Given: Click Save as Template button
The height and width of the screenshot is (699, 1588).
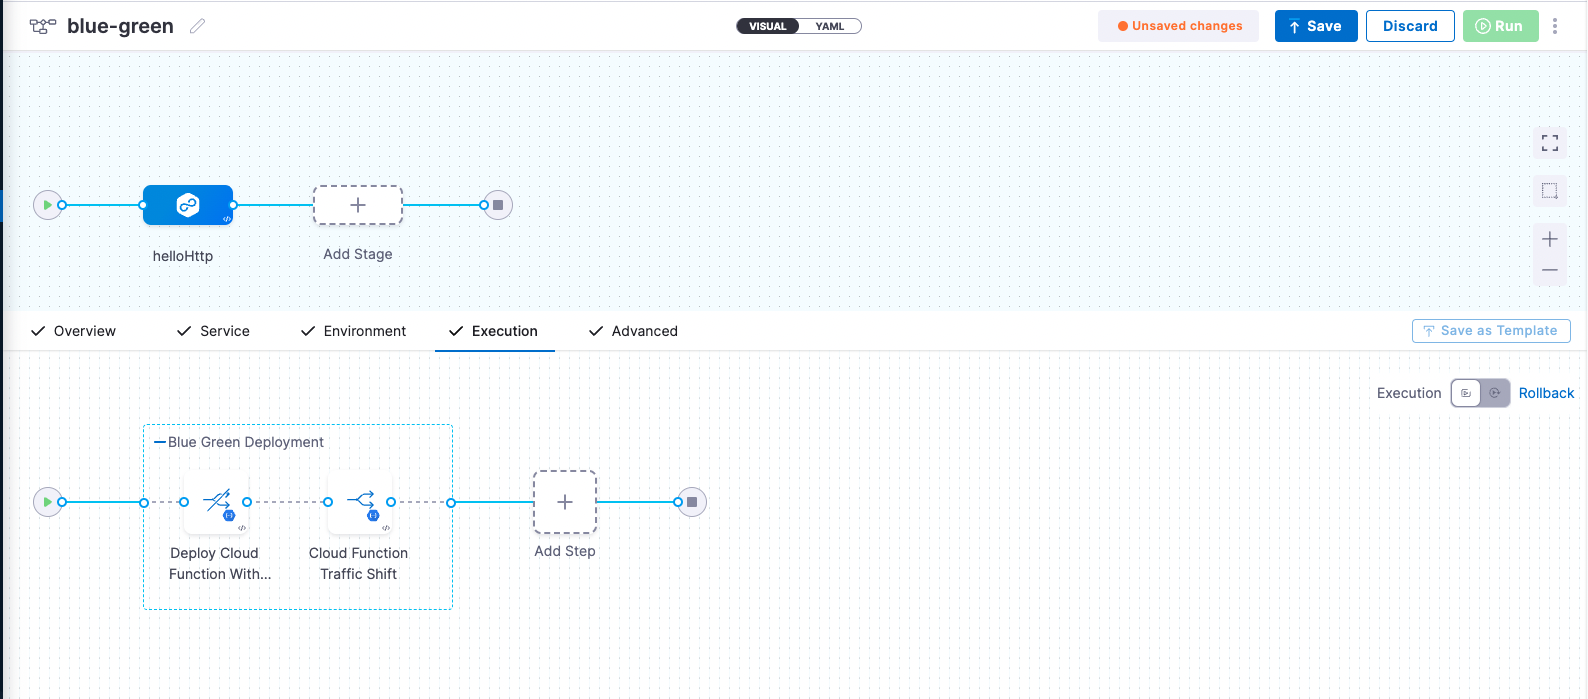Looking at the screenshot, I should click(1490, 331).
